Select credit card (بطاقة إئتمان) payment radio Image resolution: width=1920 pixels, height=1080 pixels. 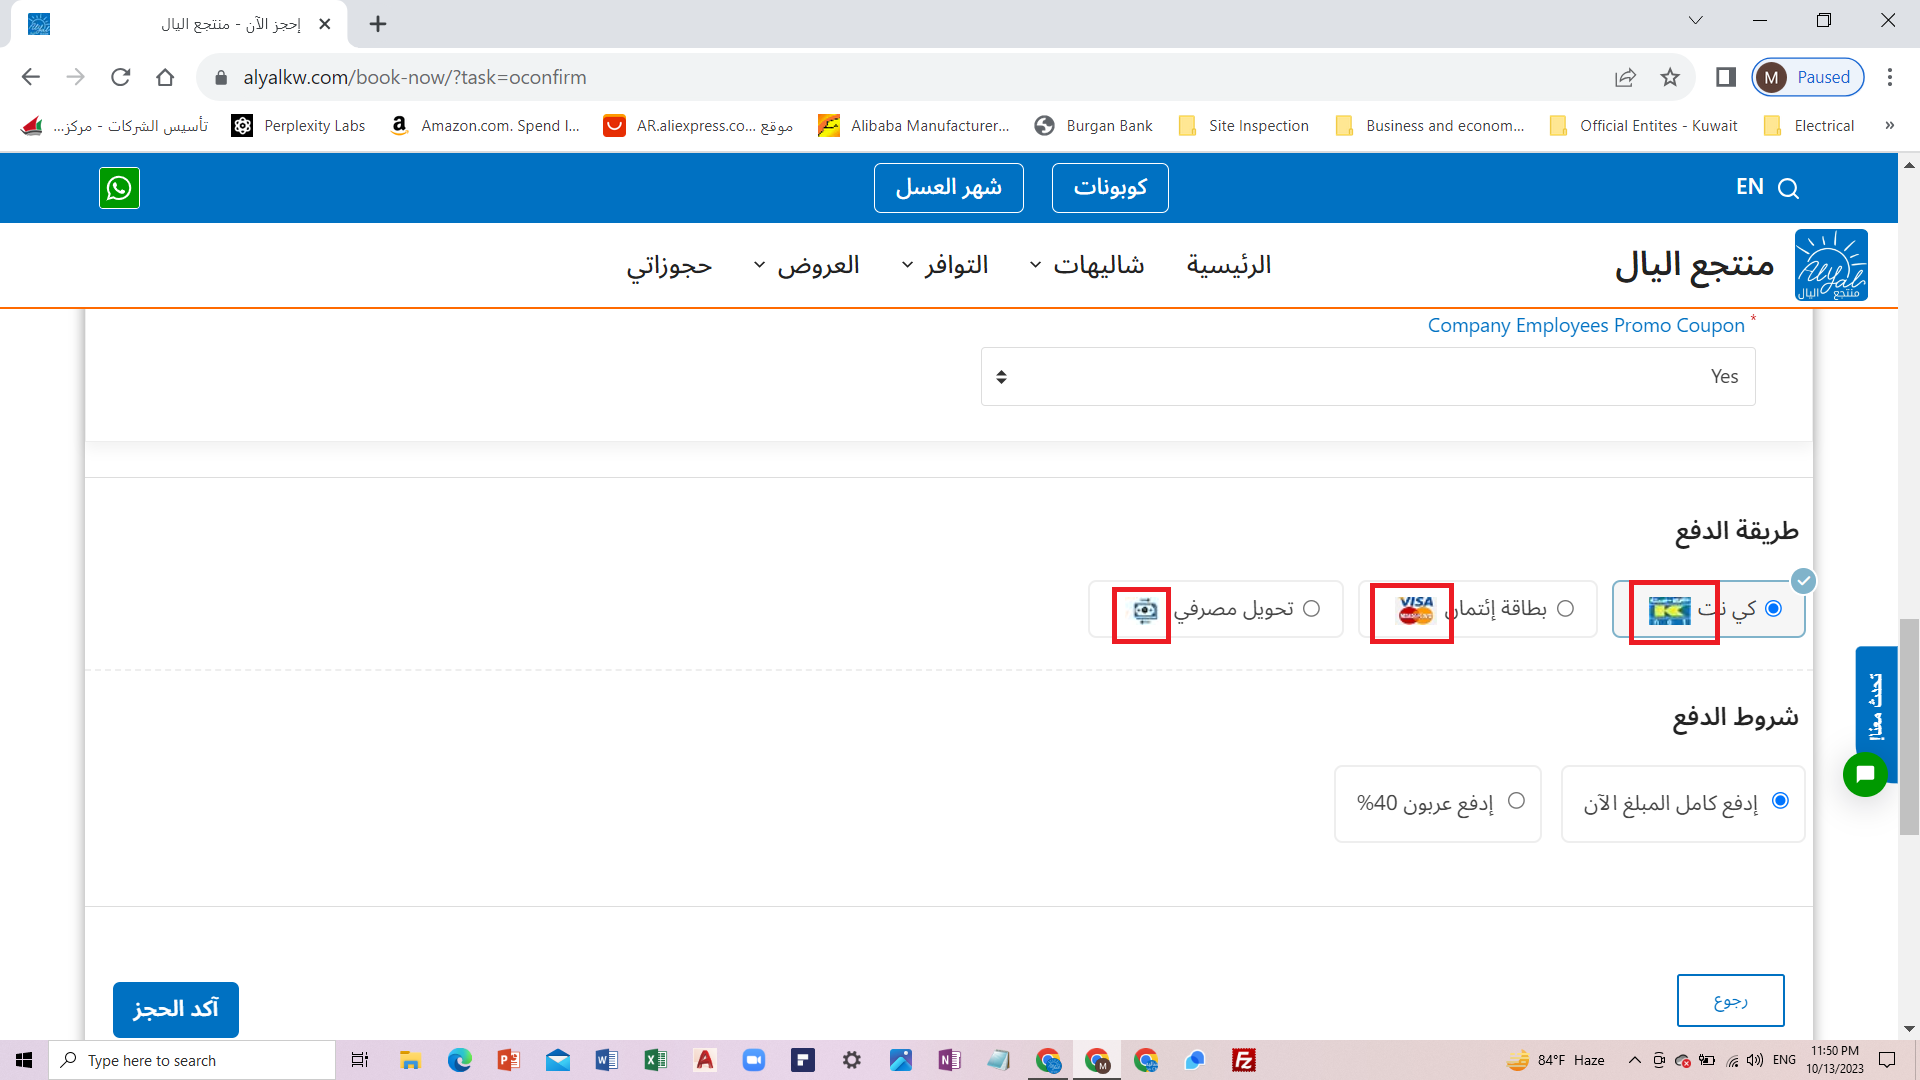[x=1565, y=608]
